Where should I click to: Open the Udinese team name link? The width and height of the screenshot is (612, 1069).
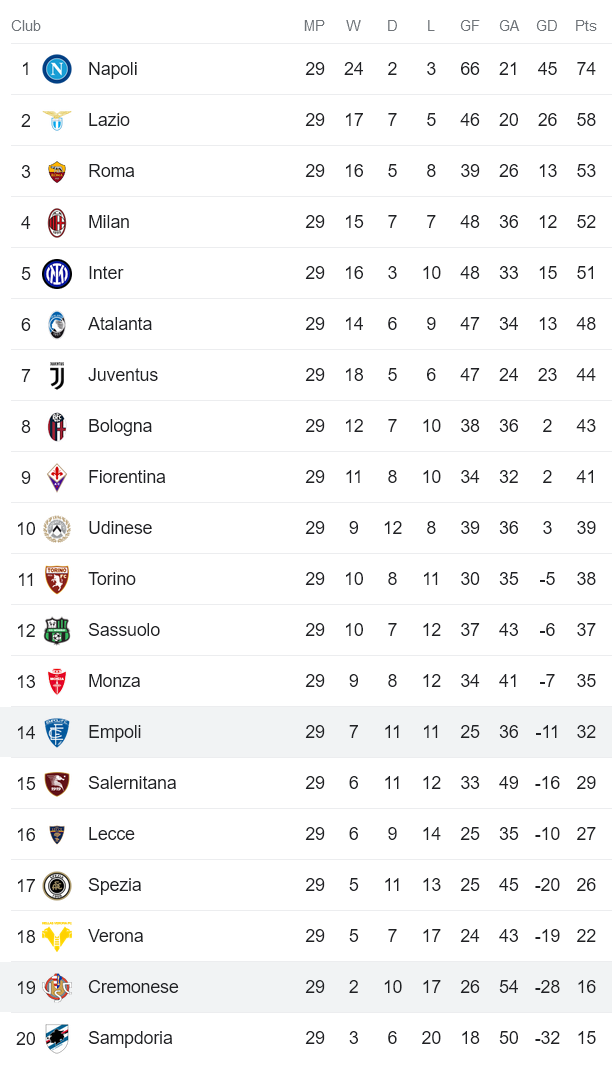click(121, 528)
